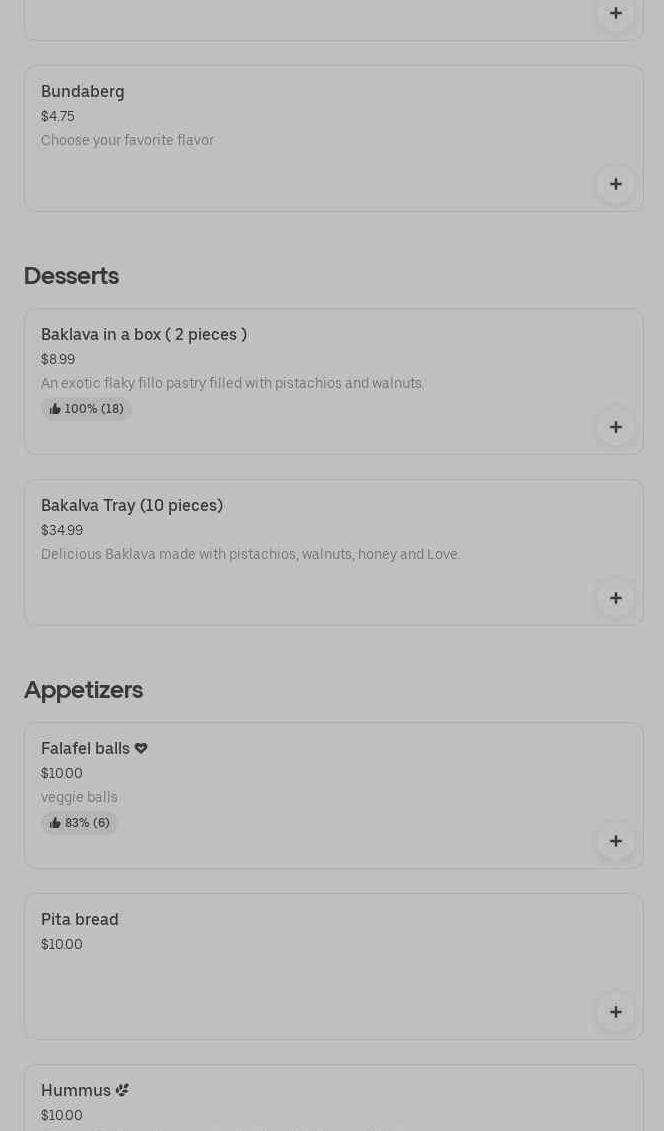Open Falafel balls item title
This screenshot has height=1131, width=664.
[x=85, y=749]
